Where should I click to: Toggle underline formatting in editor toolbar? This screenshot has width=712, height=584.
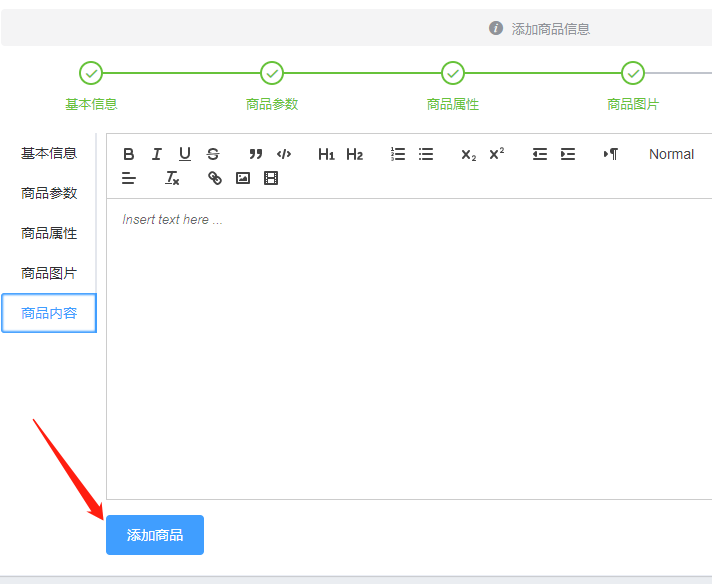point(185,154)
